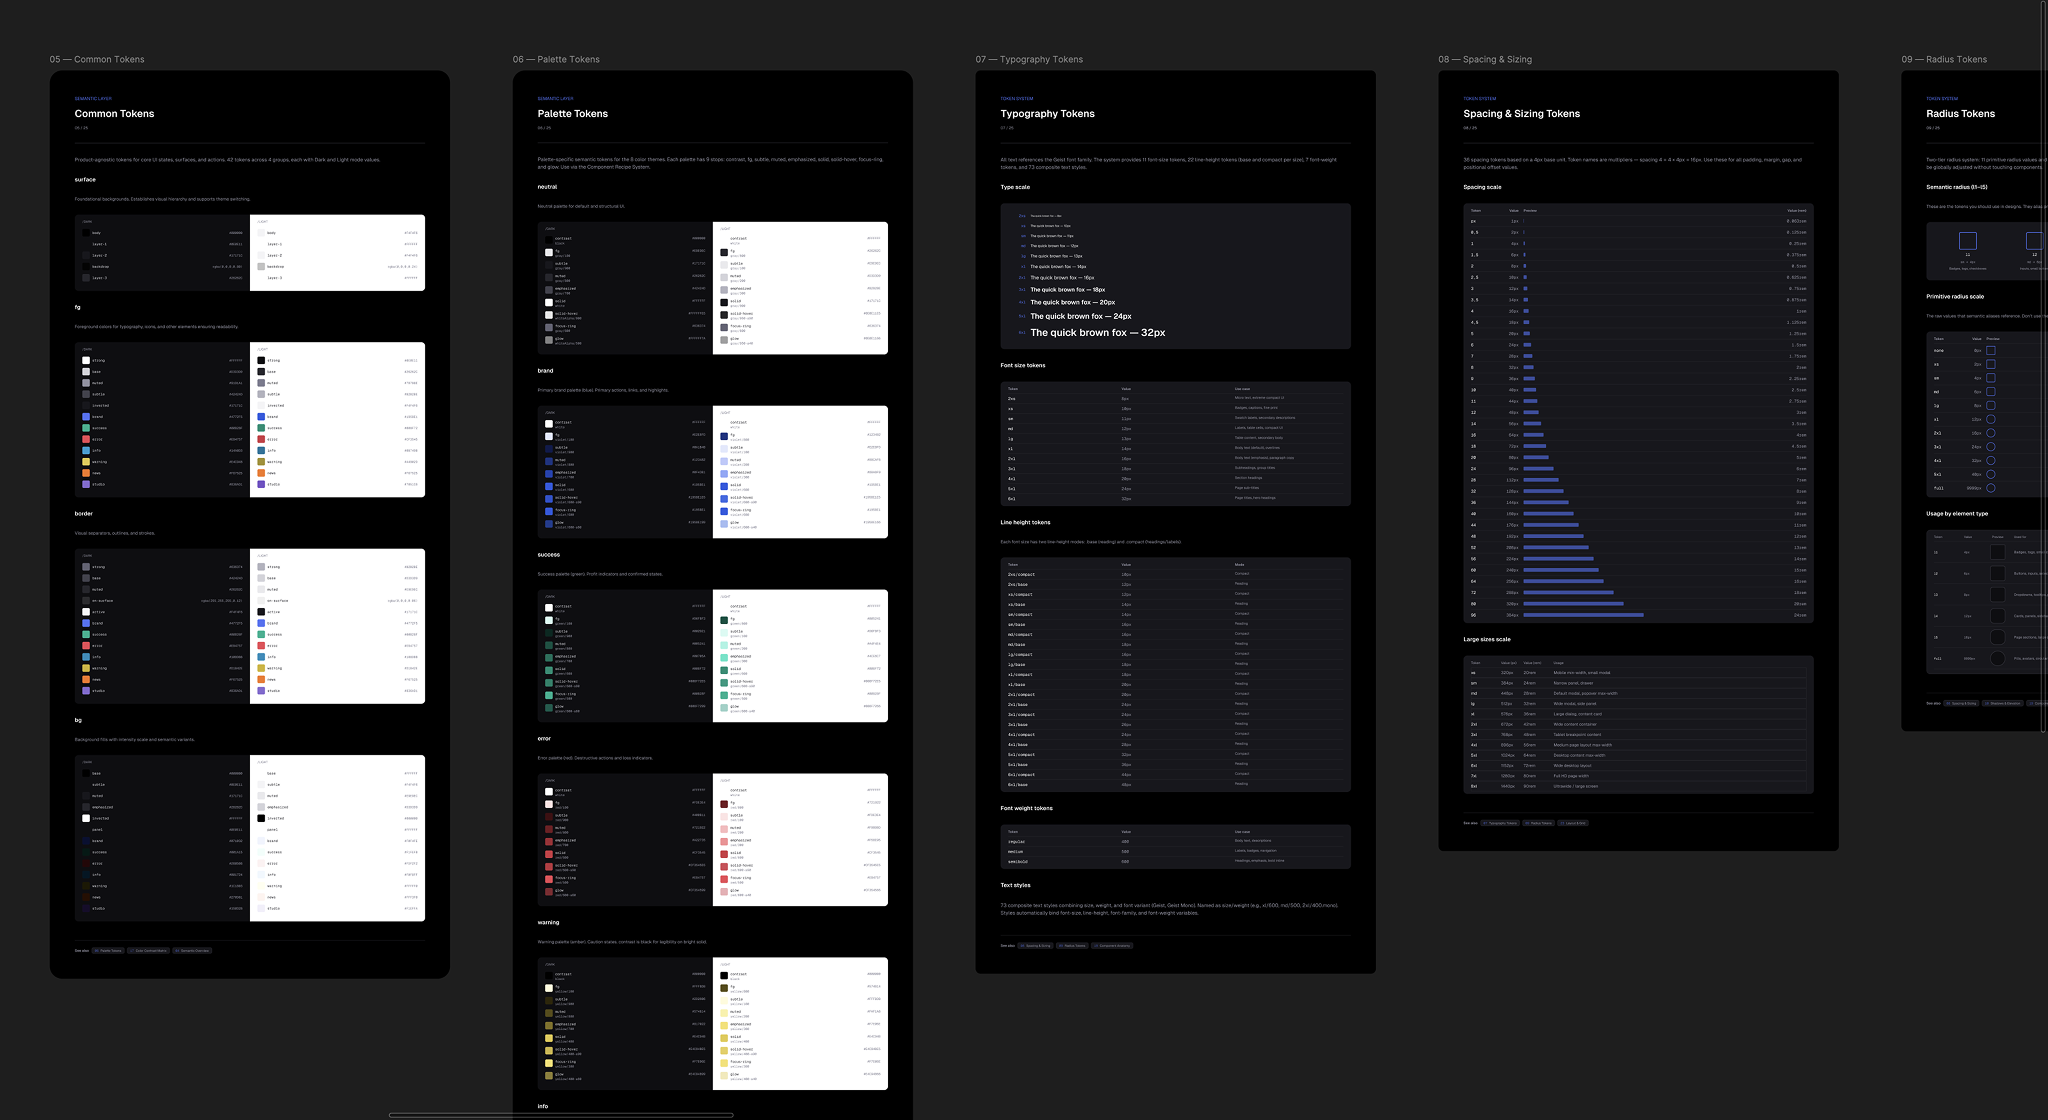Select the 'surface' section heading in Common Tokens
This screenshot has width=2048, height=1120.
point(85,180)
